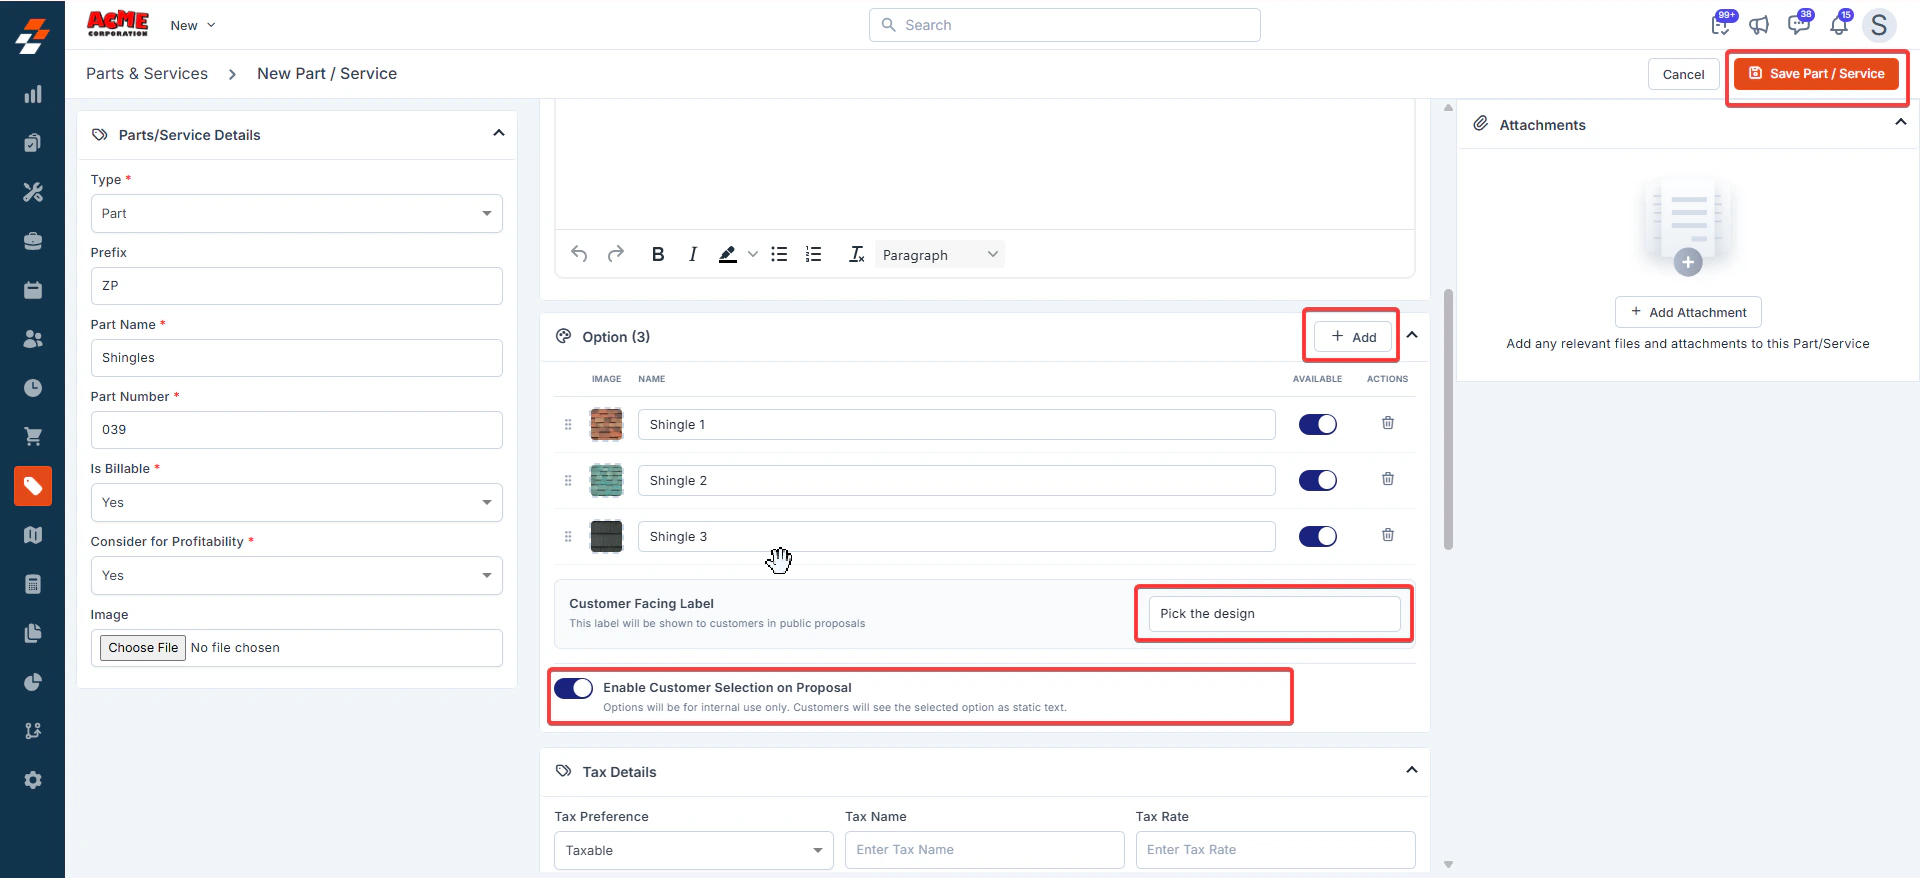Add a new option with Add button
The width and height of the screenshot is (1920, 878).
coord(1353,336)
